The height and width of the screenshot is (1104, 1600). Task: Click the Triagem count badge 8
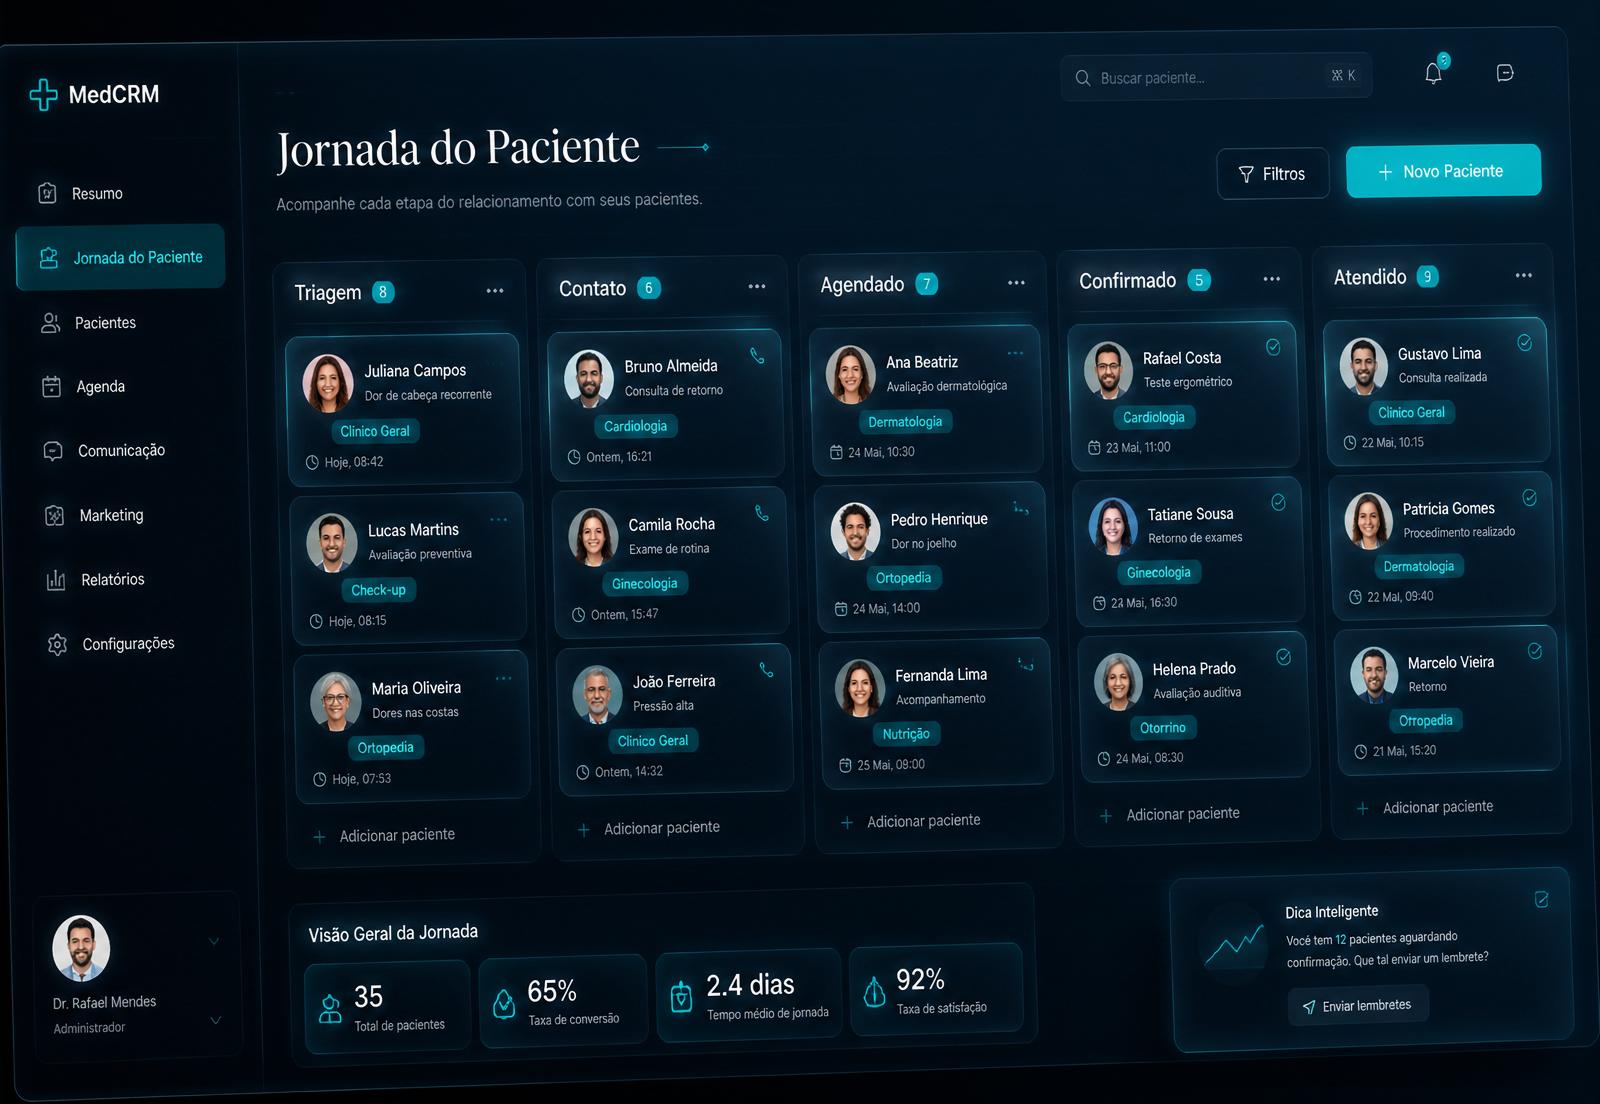click(383, 292)
